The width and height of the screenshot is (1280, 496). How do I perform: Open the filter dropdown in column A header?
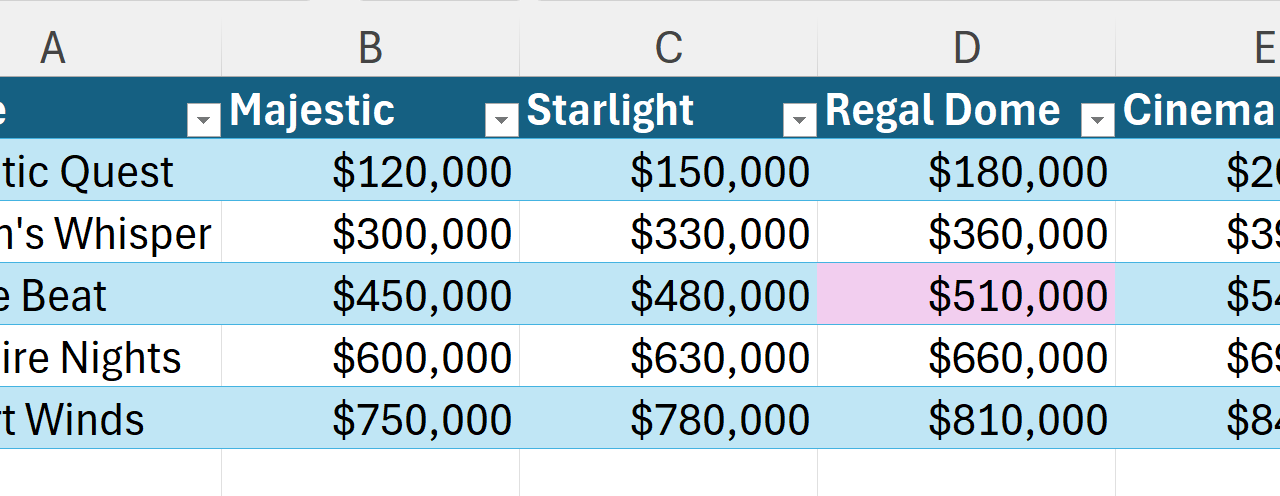pos(203,121)
